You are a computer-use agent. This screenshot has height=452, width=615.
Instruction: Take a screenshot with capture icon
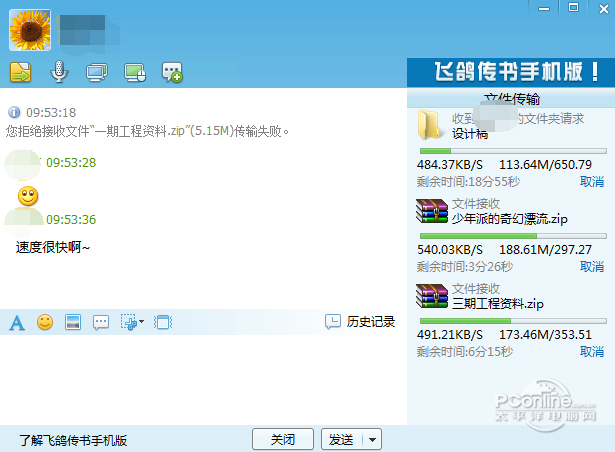129,323
